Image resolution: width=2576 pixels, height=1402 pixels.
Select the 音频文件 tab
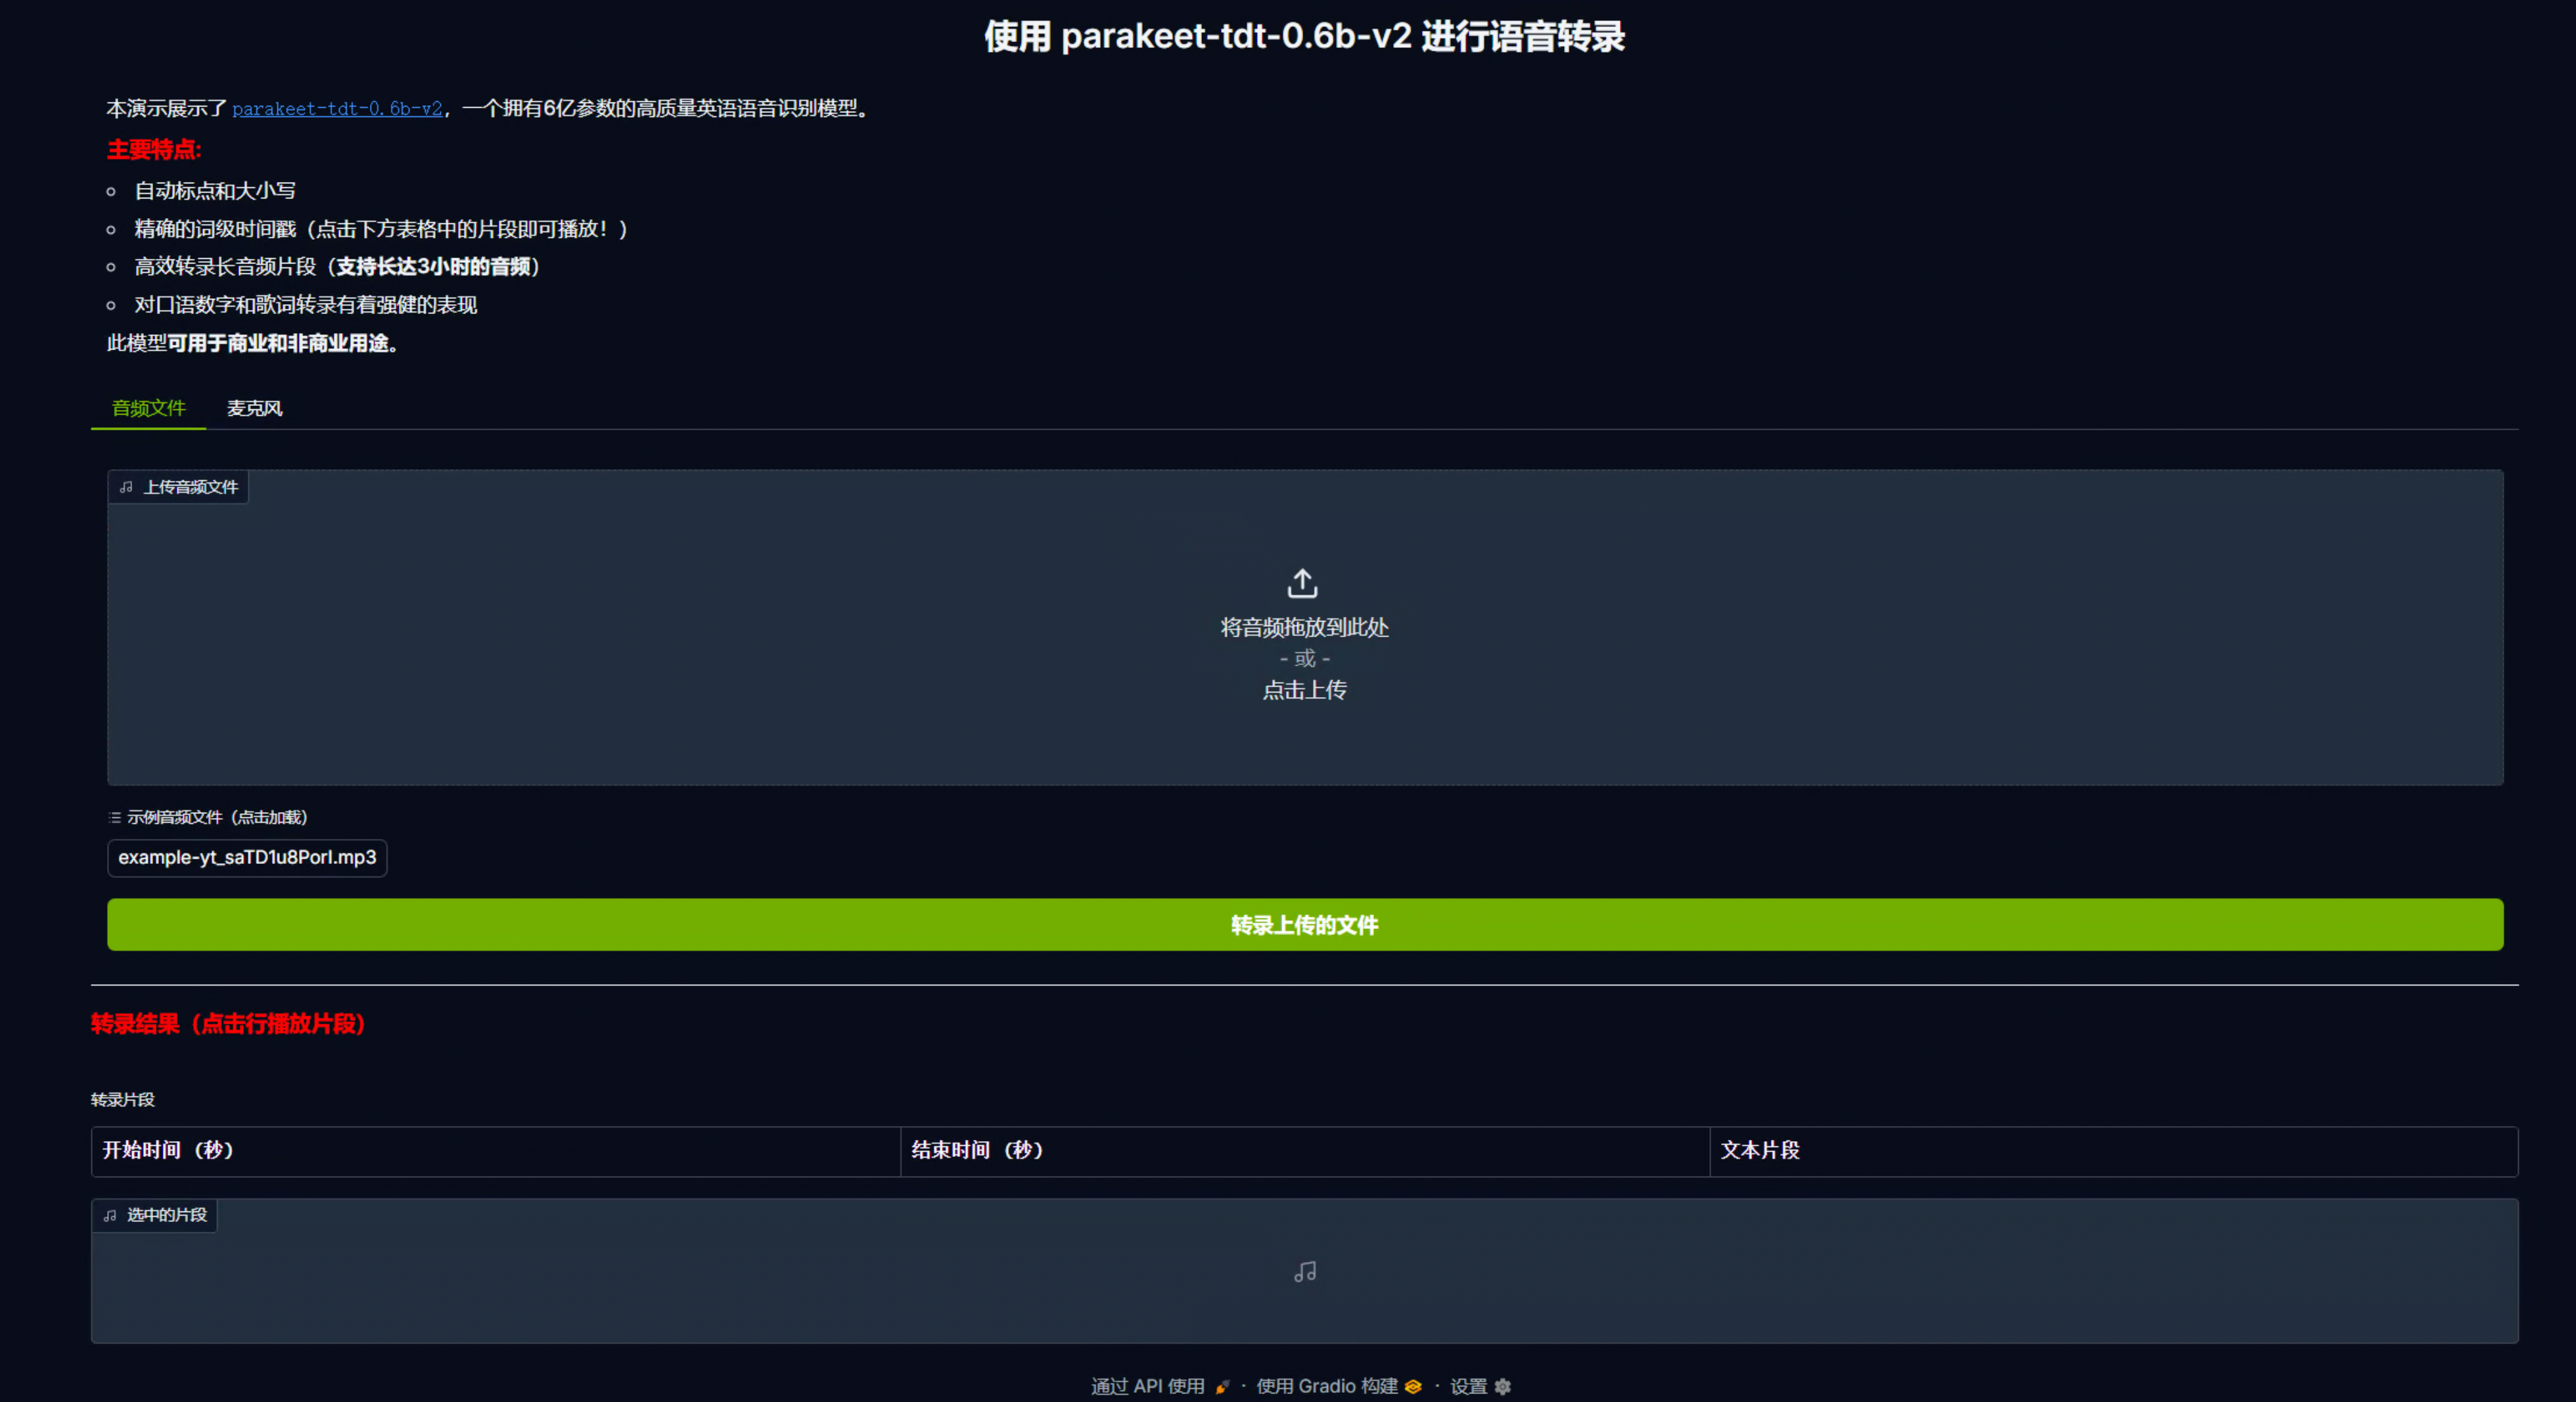(148, 408)
